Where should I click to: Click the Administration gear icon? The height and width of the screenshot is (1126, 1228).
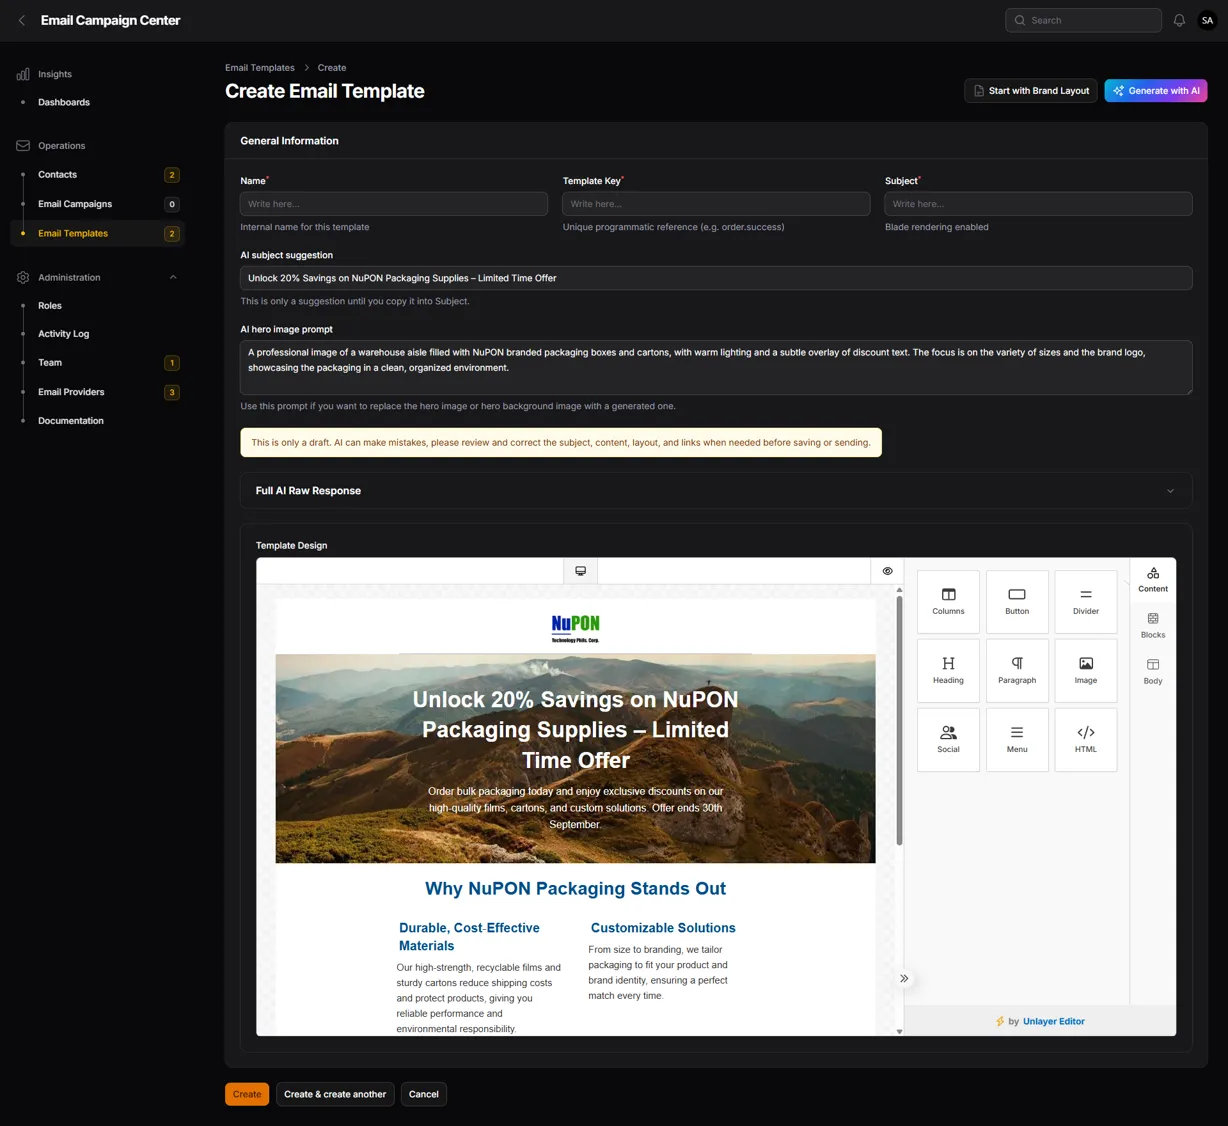(23, 277)
